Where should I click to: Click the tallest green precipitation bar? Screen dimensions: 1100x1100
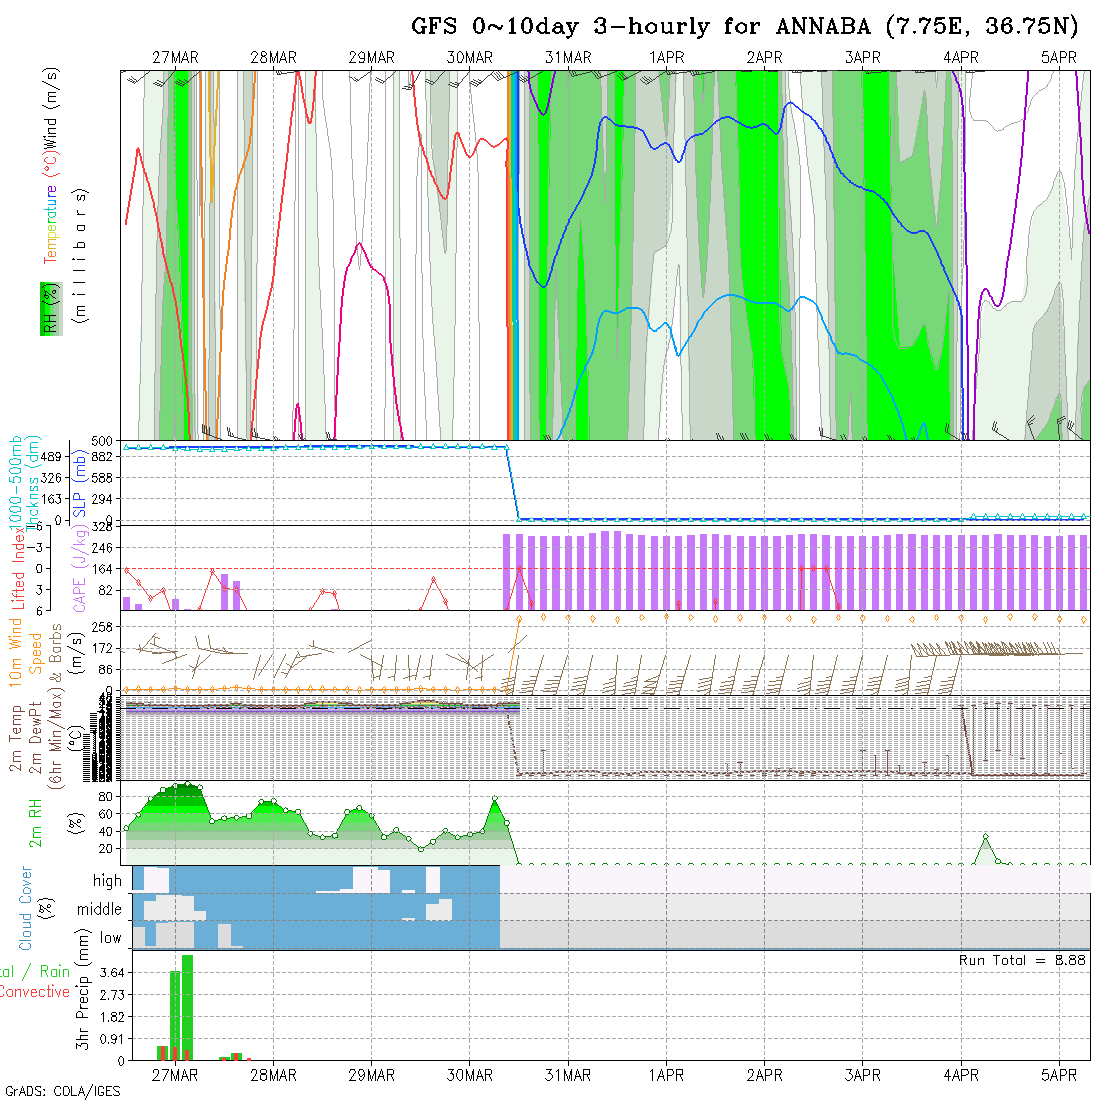(187, 1006)
